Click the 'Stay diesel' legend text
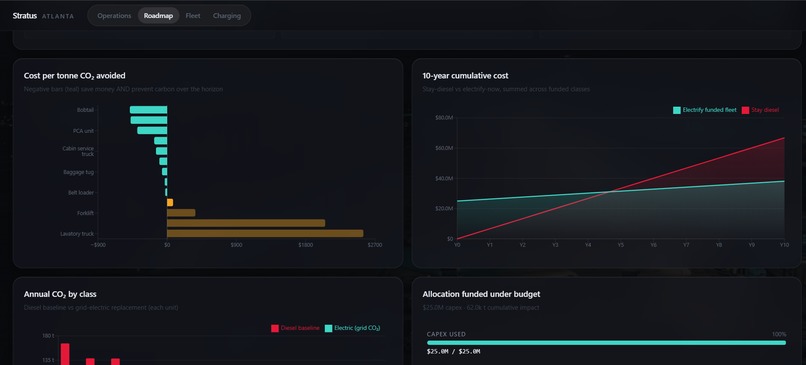The height and width of the screenshot is (365, 806). click(765, 110)
